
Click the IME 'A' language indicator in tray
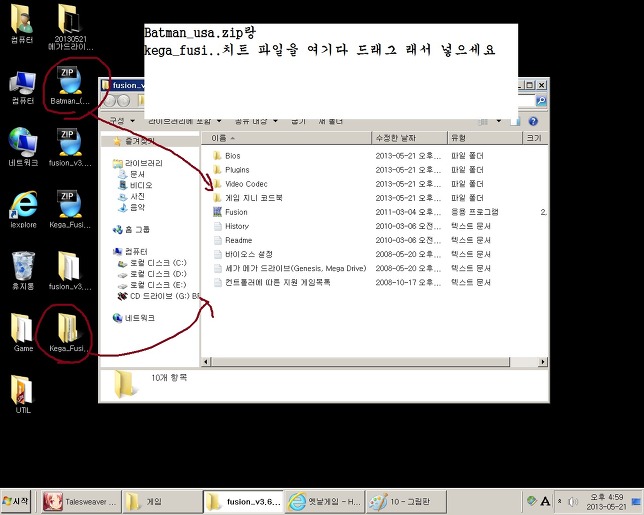click(545, 501)
